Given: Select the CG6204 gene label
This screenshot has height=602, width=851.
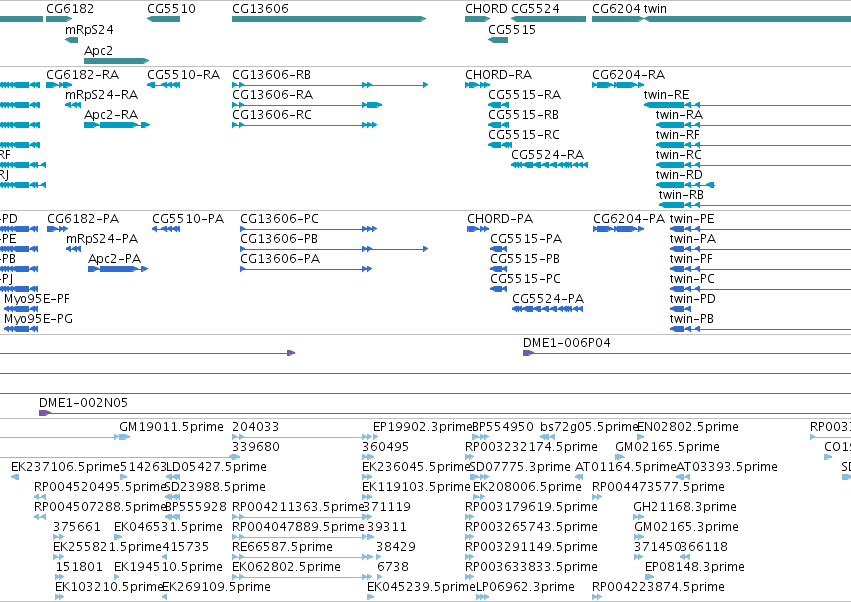Looking at the screenshot, I should click(x=616, y=9).
